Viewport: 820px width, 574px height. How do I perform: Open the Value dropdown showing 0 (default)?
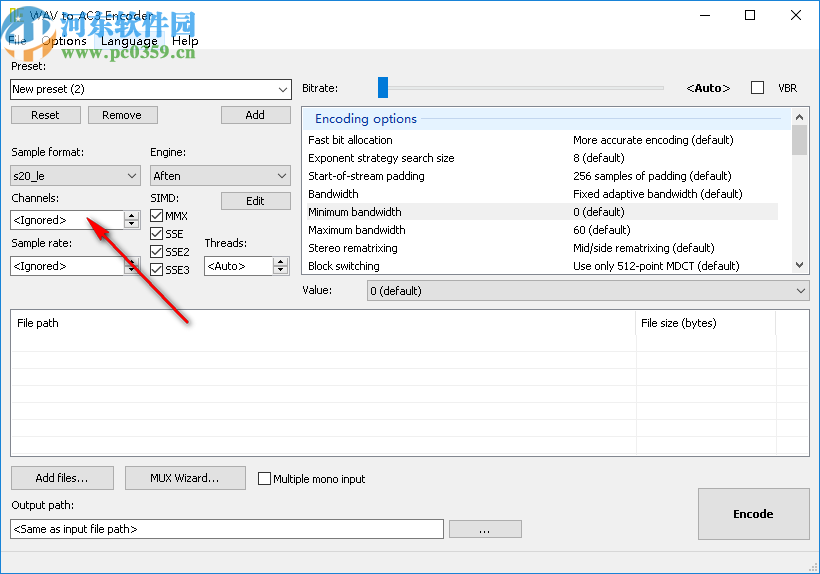point(588,291)
